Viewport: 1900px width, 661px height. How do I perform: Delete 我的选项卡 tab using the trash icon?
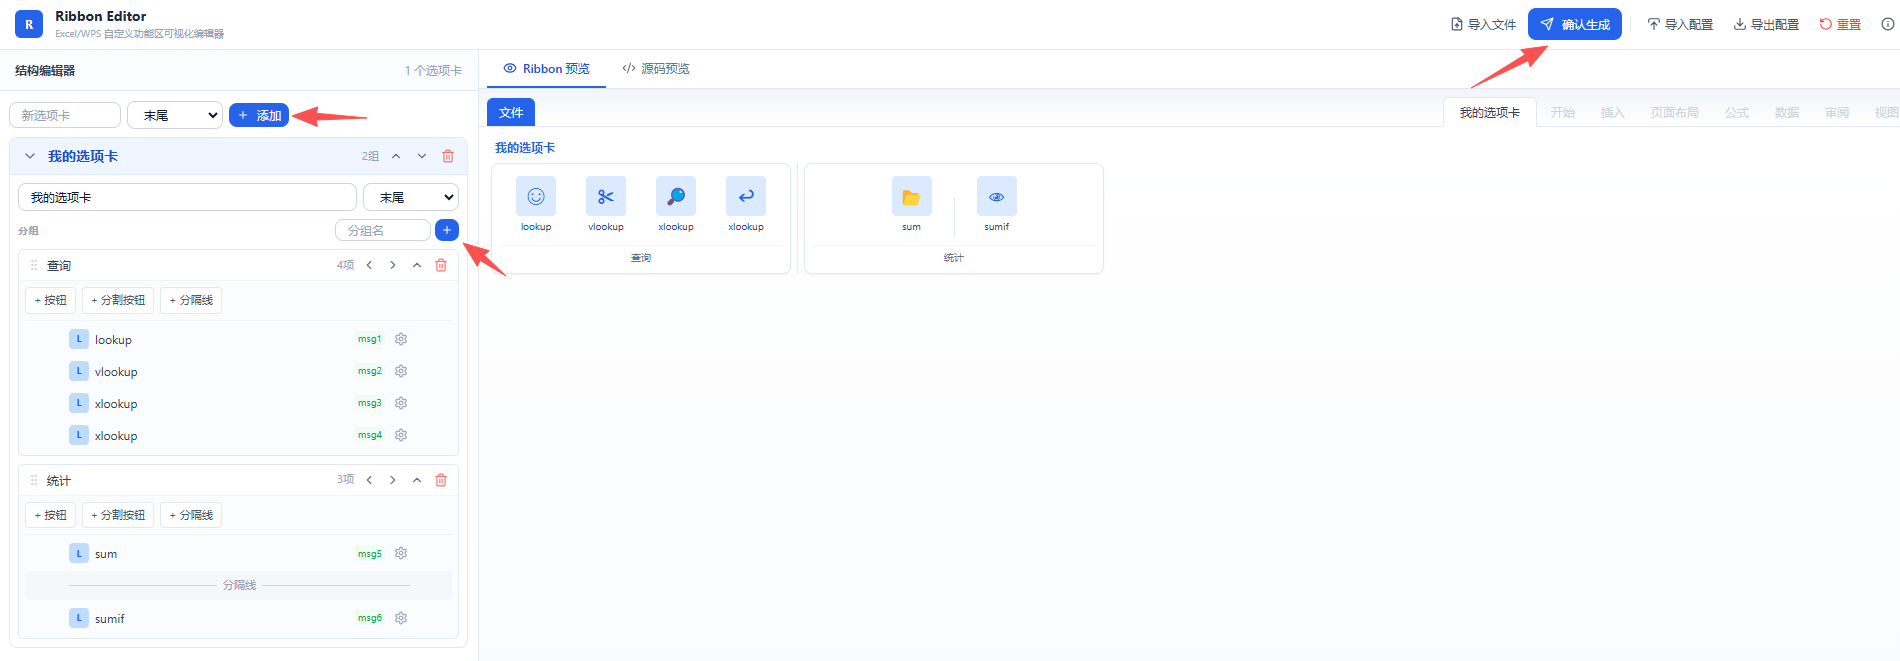point(448,156)
